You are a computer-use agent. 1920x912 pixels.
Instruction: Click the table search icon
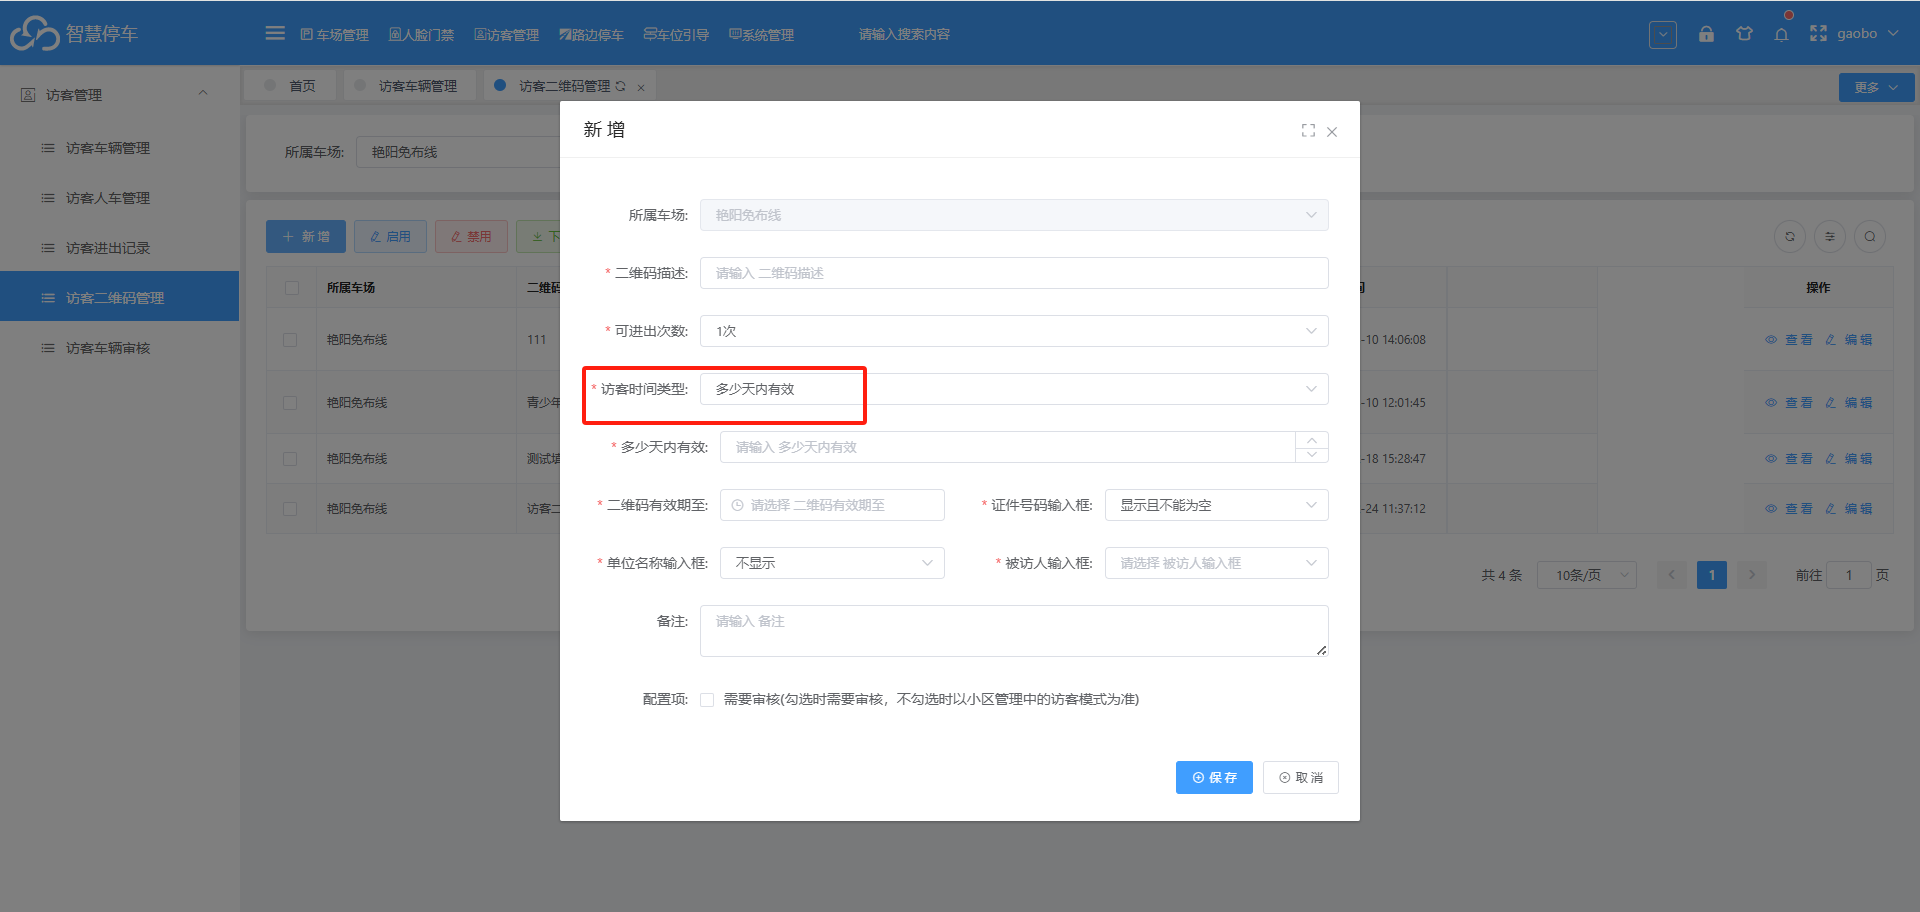1870,237
